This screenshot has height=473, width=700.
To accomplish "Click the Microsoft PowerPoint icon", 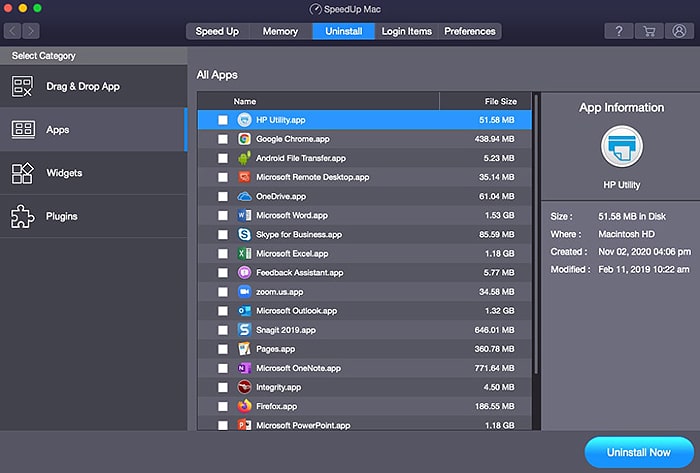I will coord(244,425).
